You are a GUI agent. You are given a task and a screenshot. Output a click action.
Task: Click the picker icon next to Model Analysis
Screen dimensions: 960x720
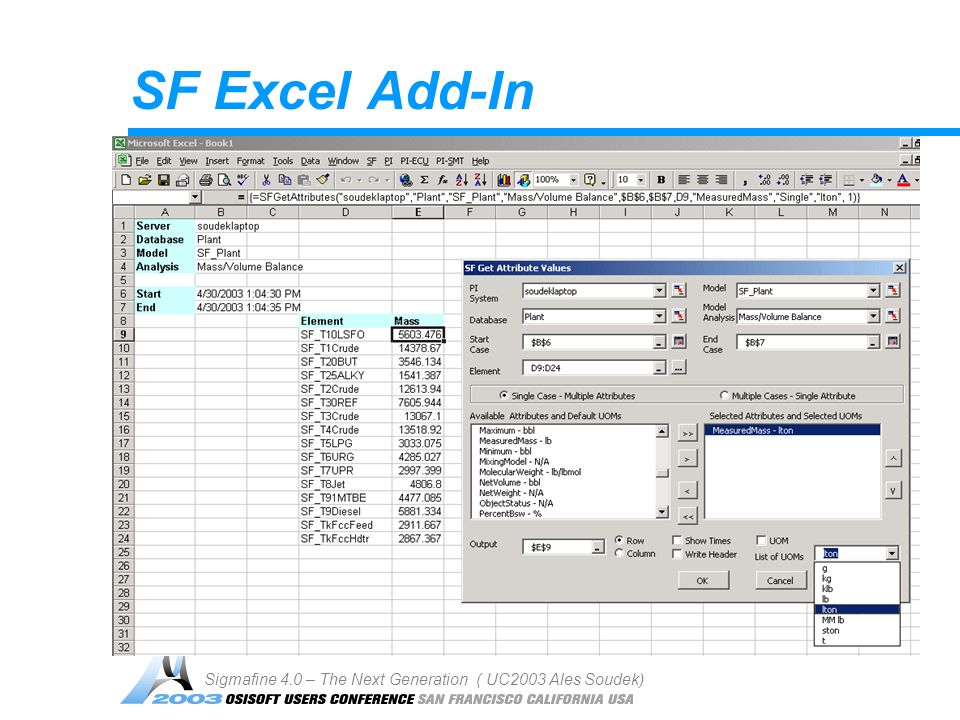click(893, 316)
